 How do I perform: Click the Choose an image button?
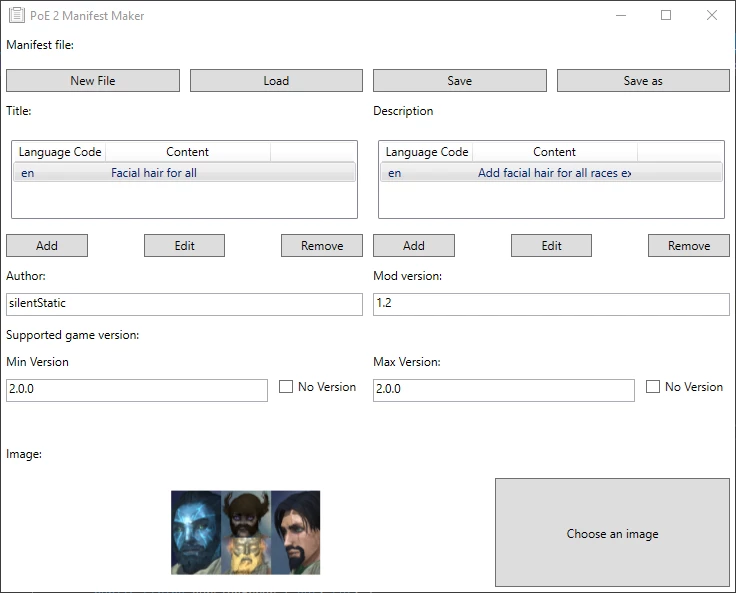coord(613,532)
